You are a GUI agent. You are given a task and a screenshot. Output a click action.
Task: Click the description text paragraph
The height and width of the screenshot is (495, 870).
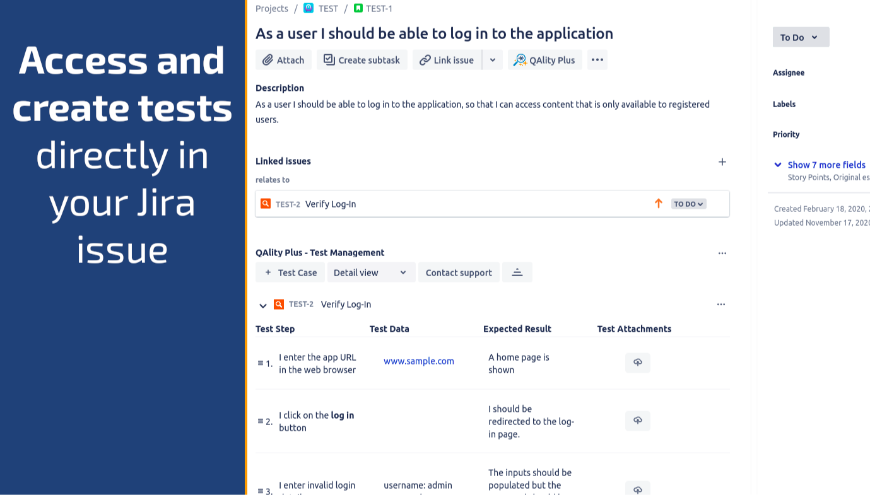pyautogui.click(x=482, y=112)
